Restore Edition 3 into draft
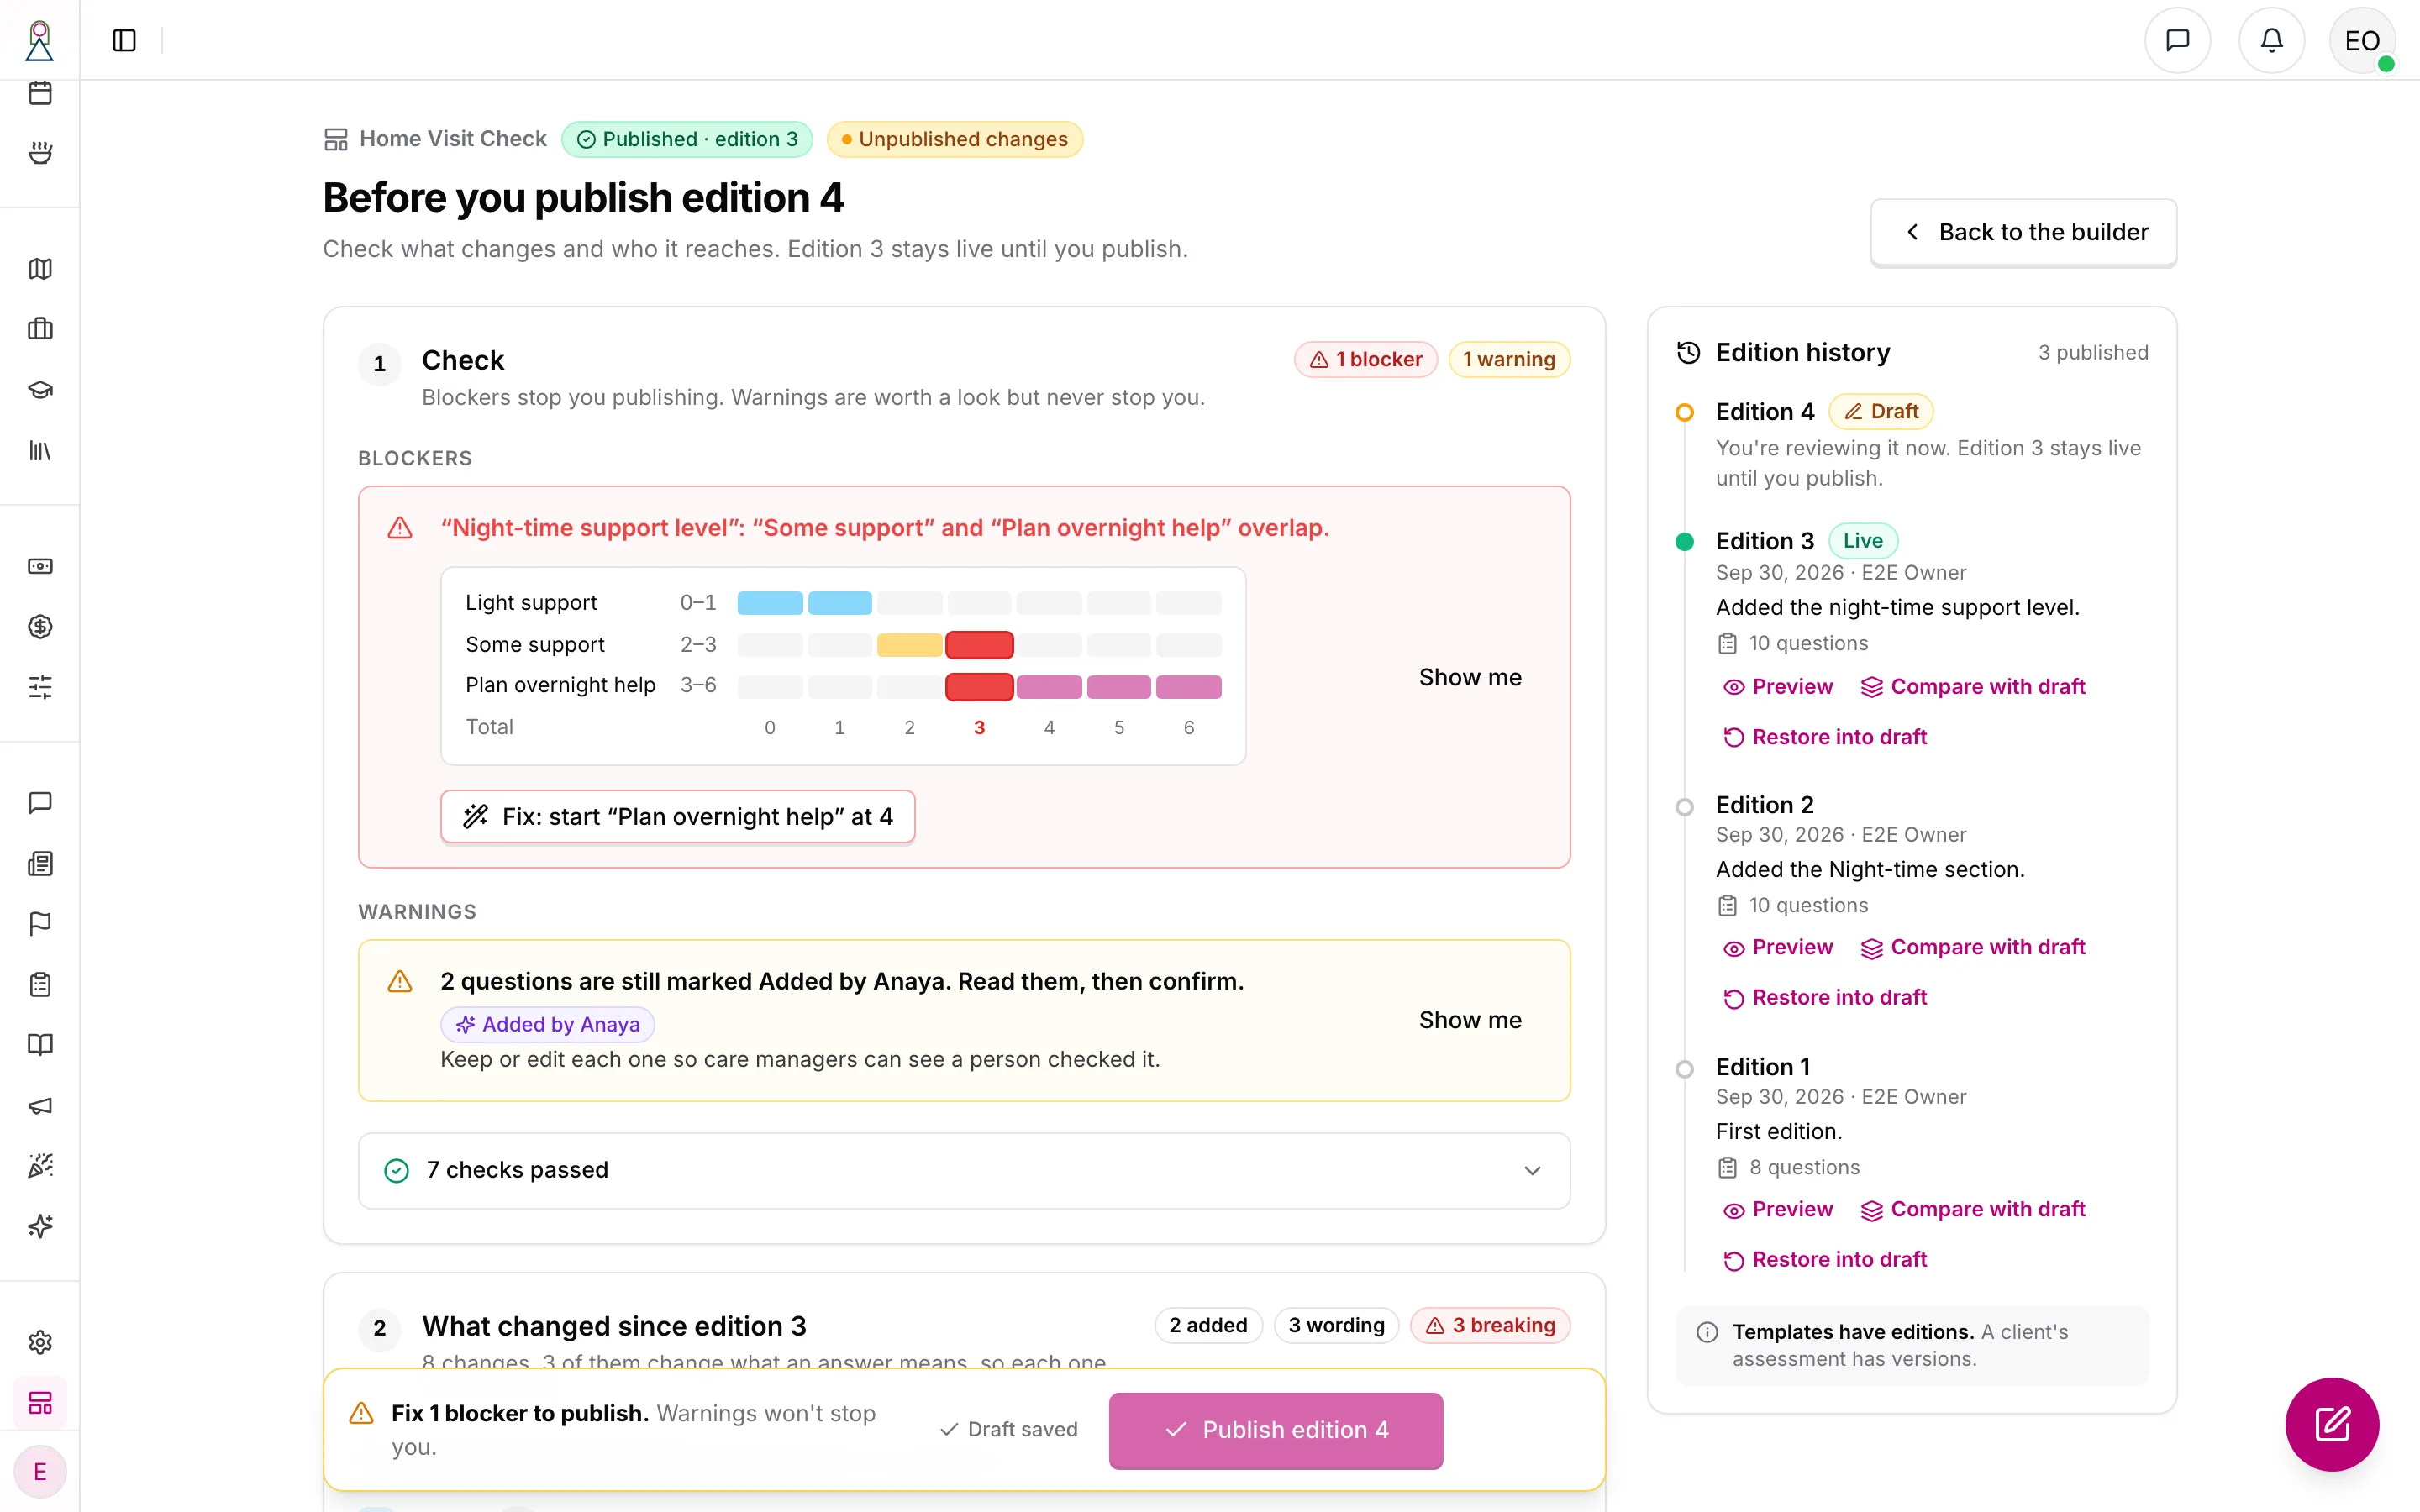Image resolution: width=2420 pixels, height=1512 pixels. 1825,737
